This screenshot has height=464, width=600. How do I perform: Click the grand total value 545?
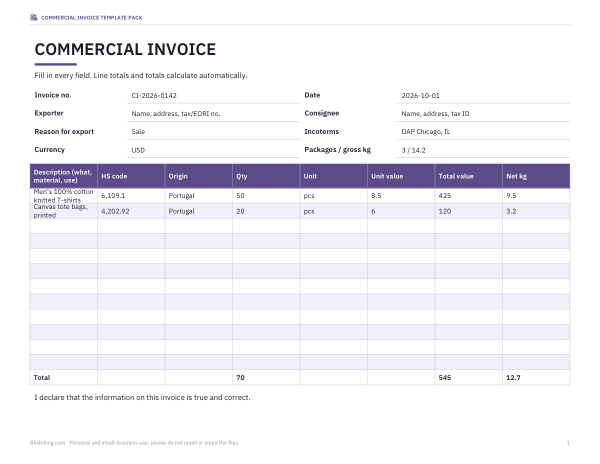445,378
